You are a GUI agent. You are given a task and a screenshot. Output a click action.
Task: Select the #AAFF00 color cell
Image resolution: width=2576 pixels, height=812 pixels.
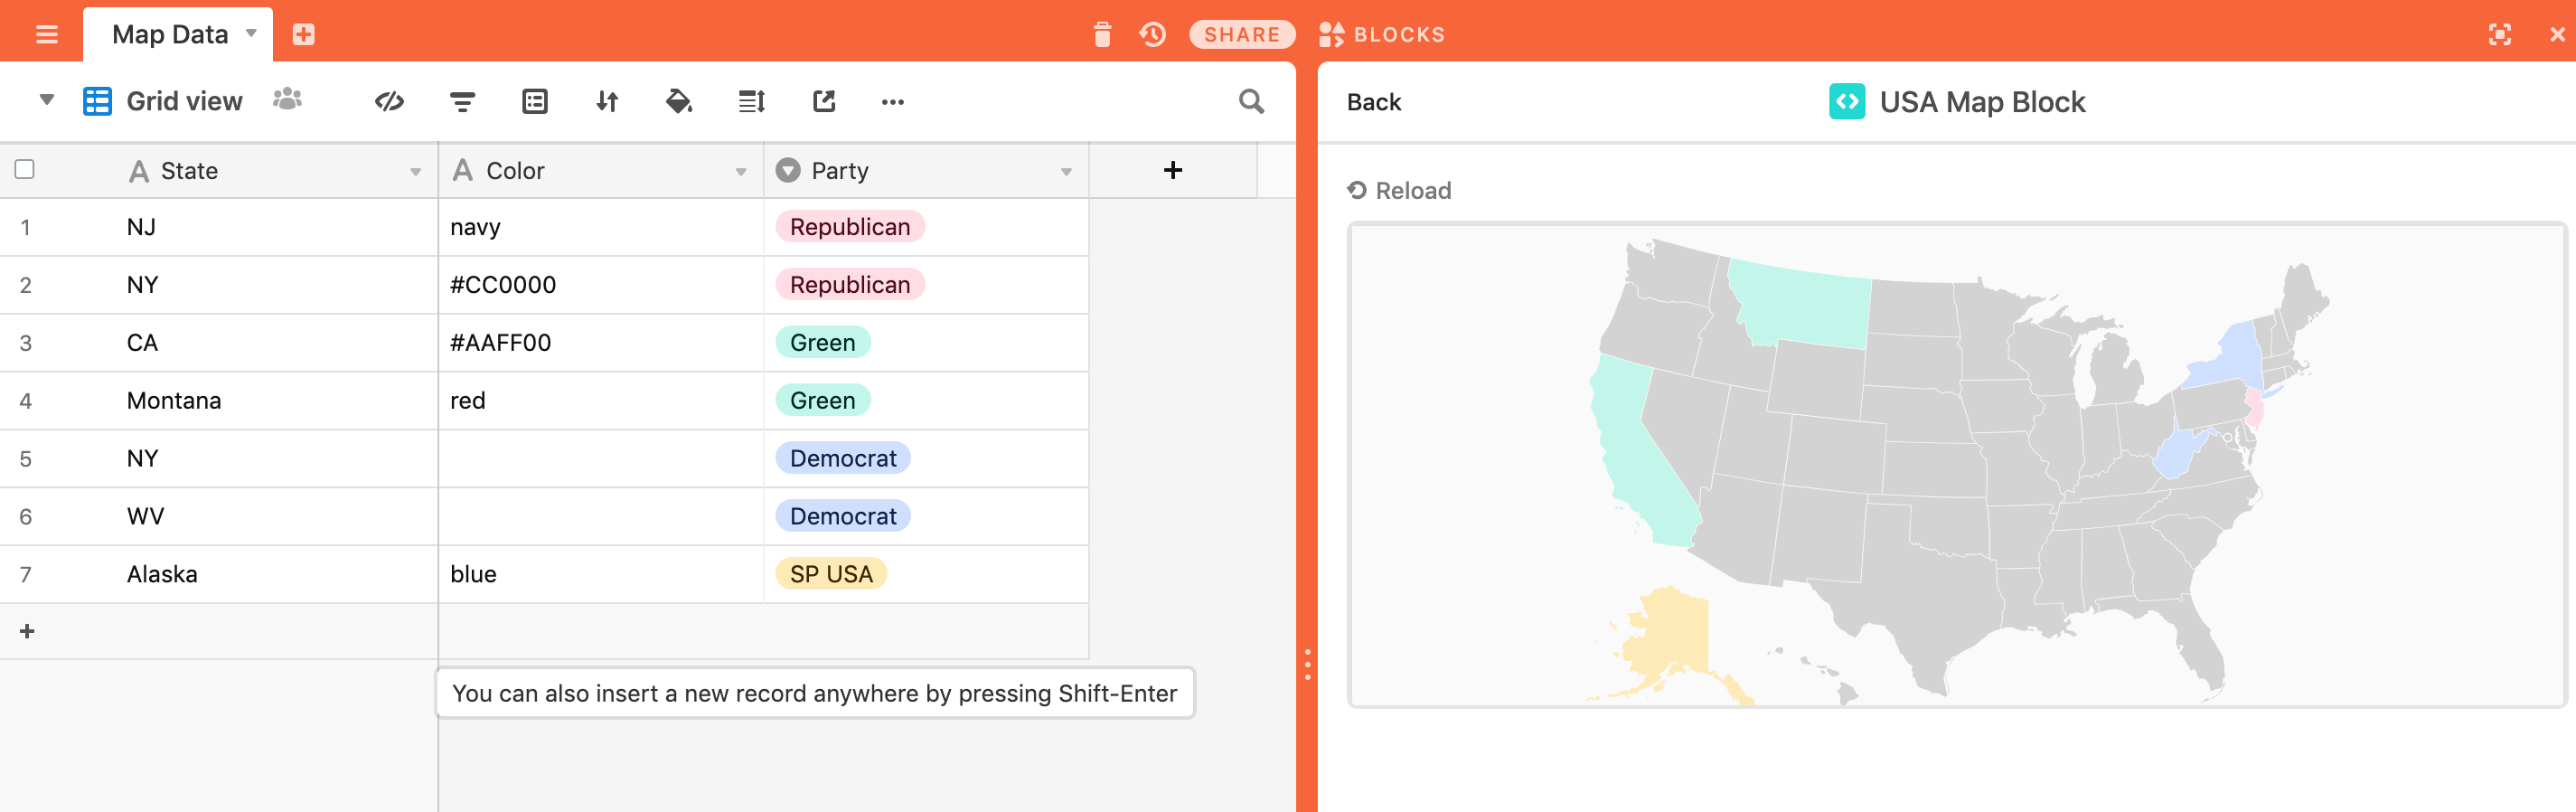click(x=601, y=343)
